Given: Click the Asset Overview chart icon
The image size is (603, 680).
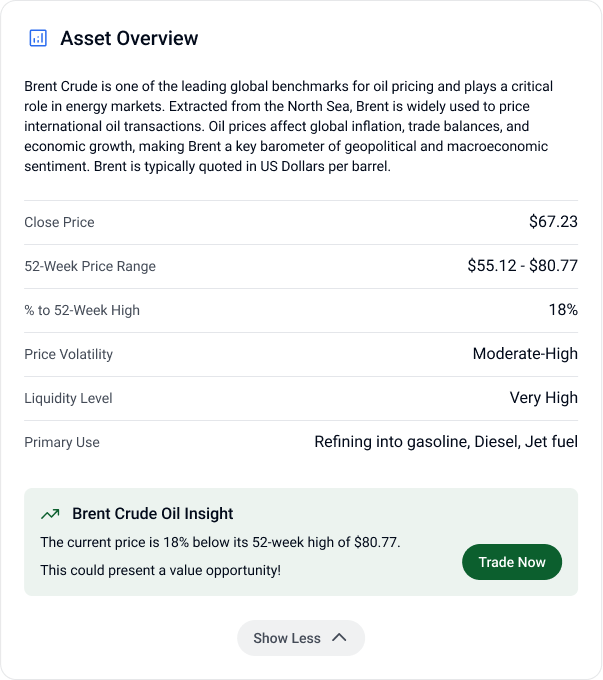Looking at the screenshot, I should coord(38,38).
